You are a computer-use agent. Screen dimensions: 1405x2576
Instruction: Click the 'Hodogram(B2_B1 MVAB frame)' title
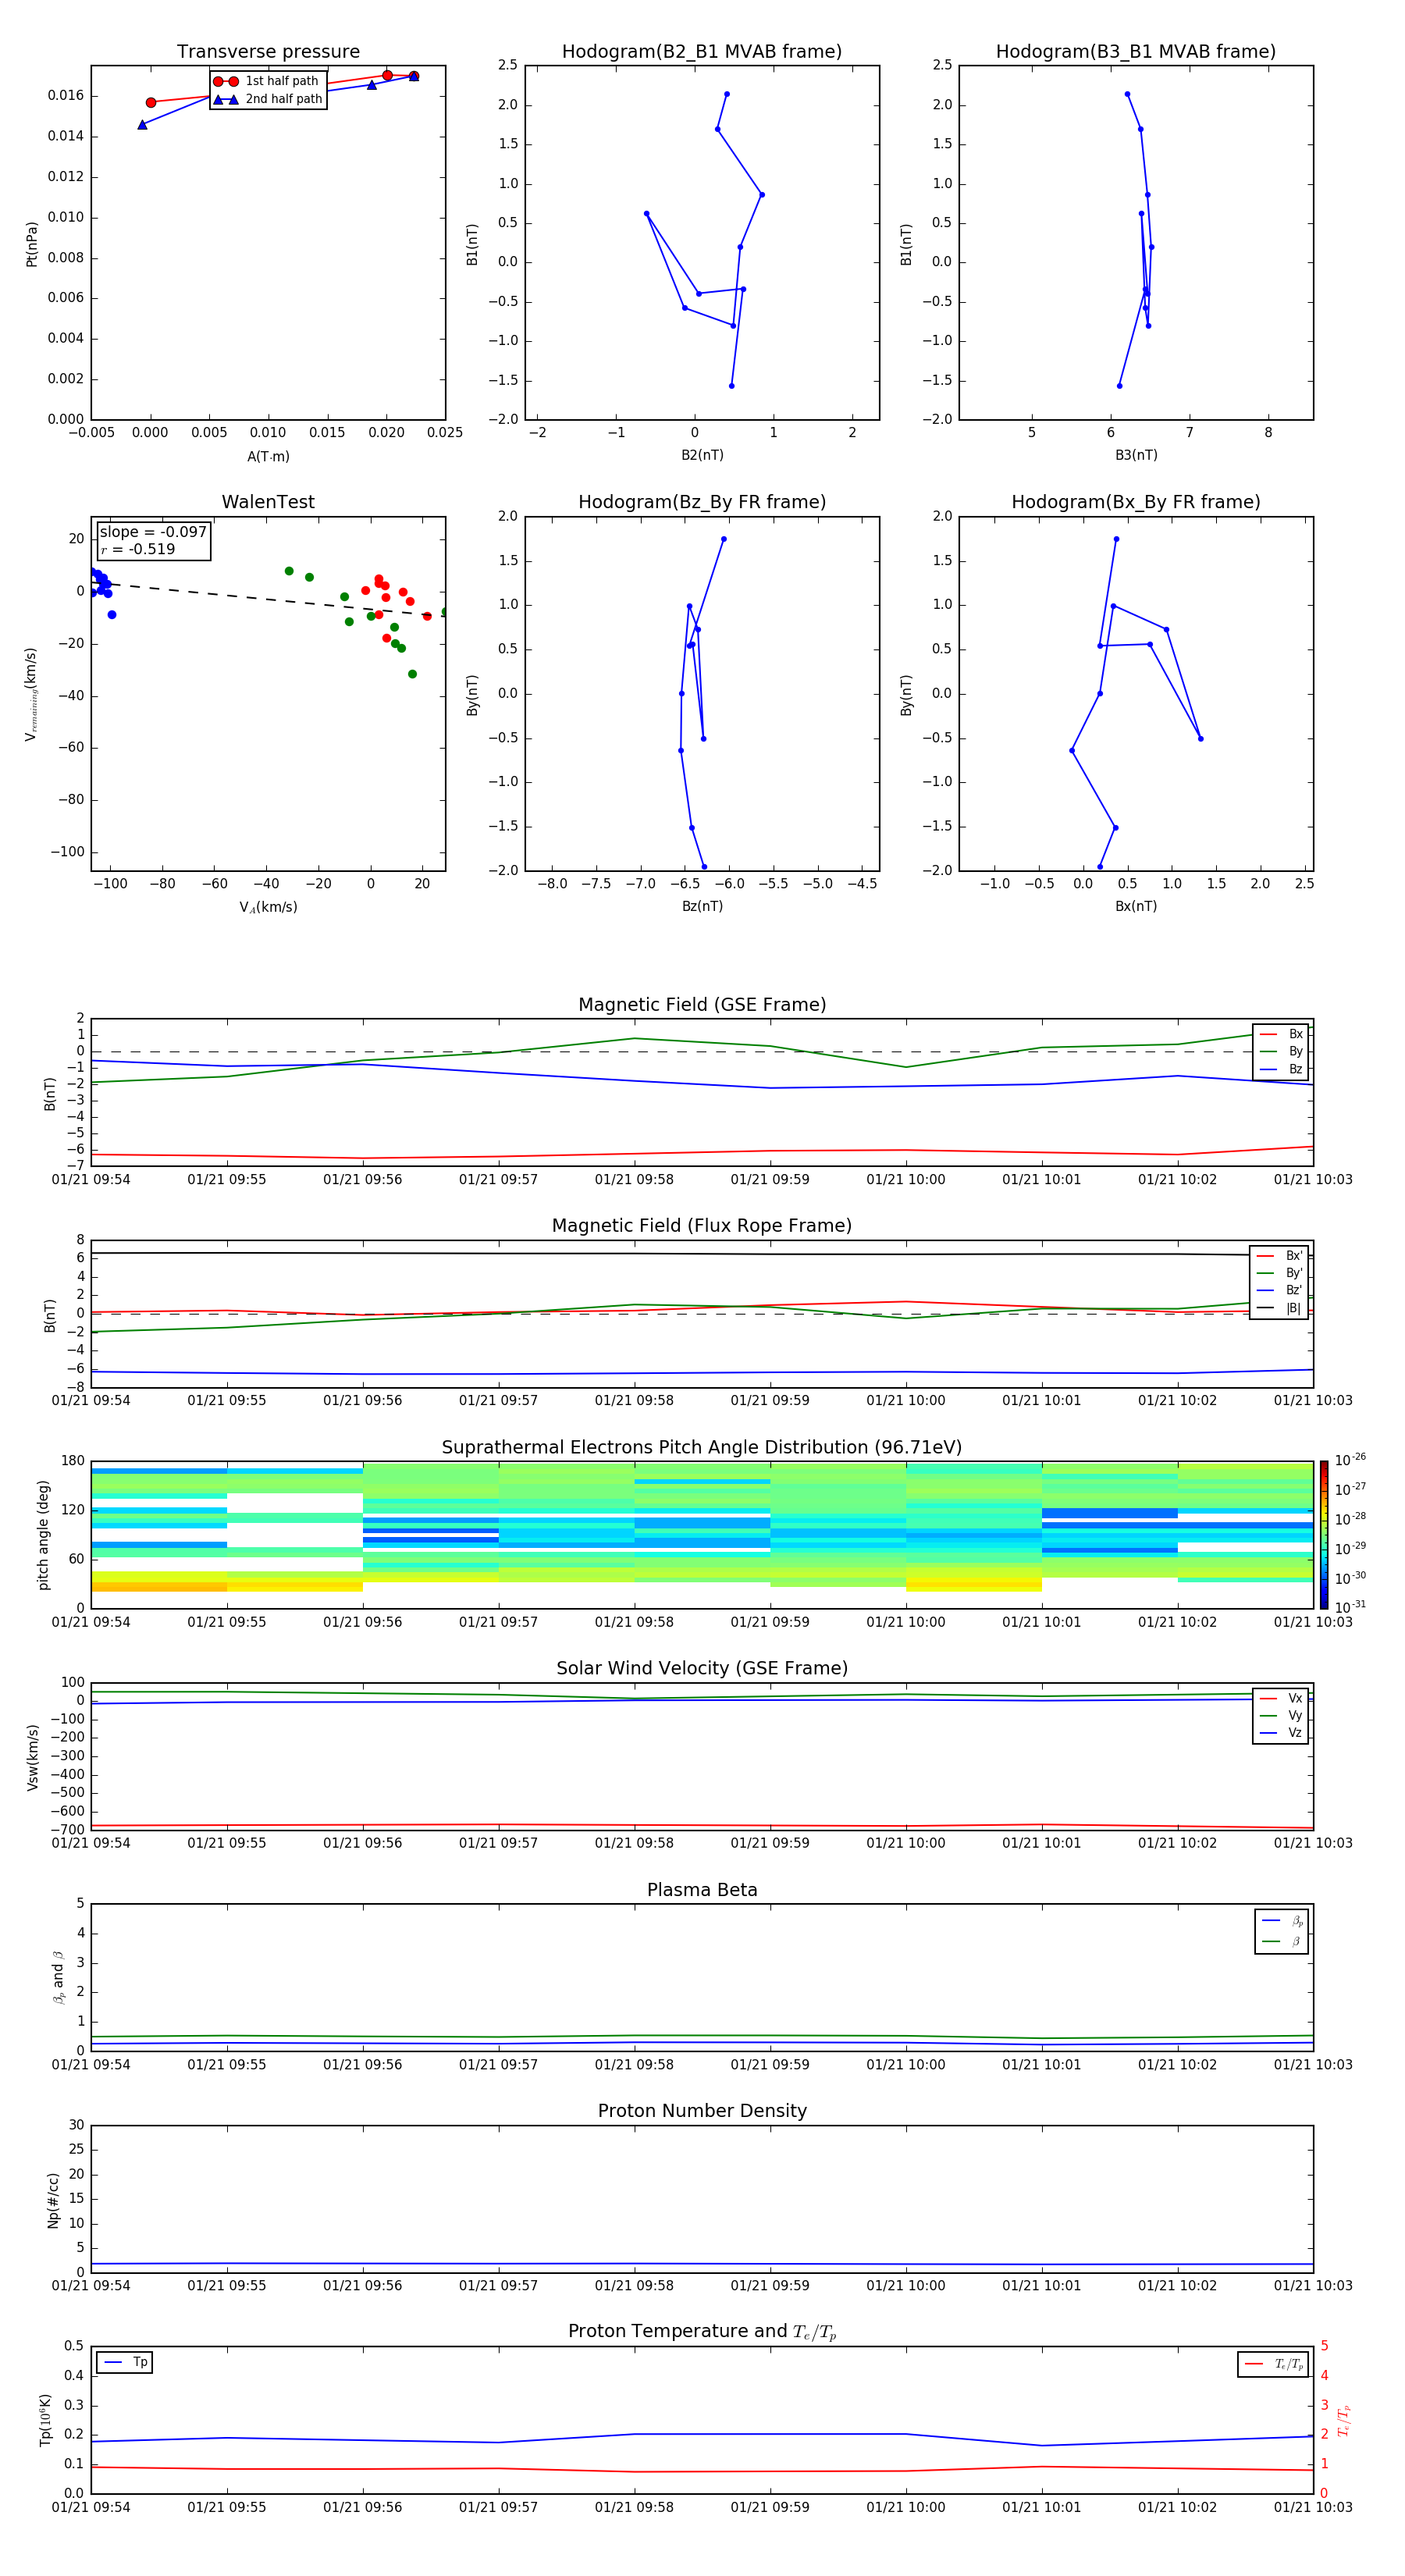coord(702,52)
